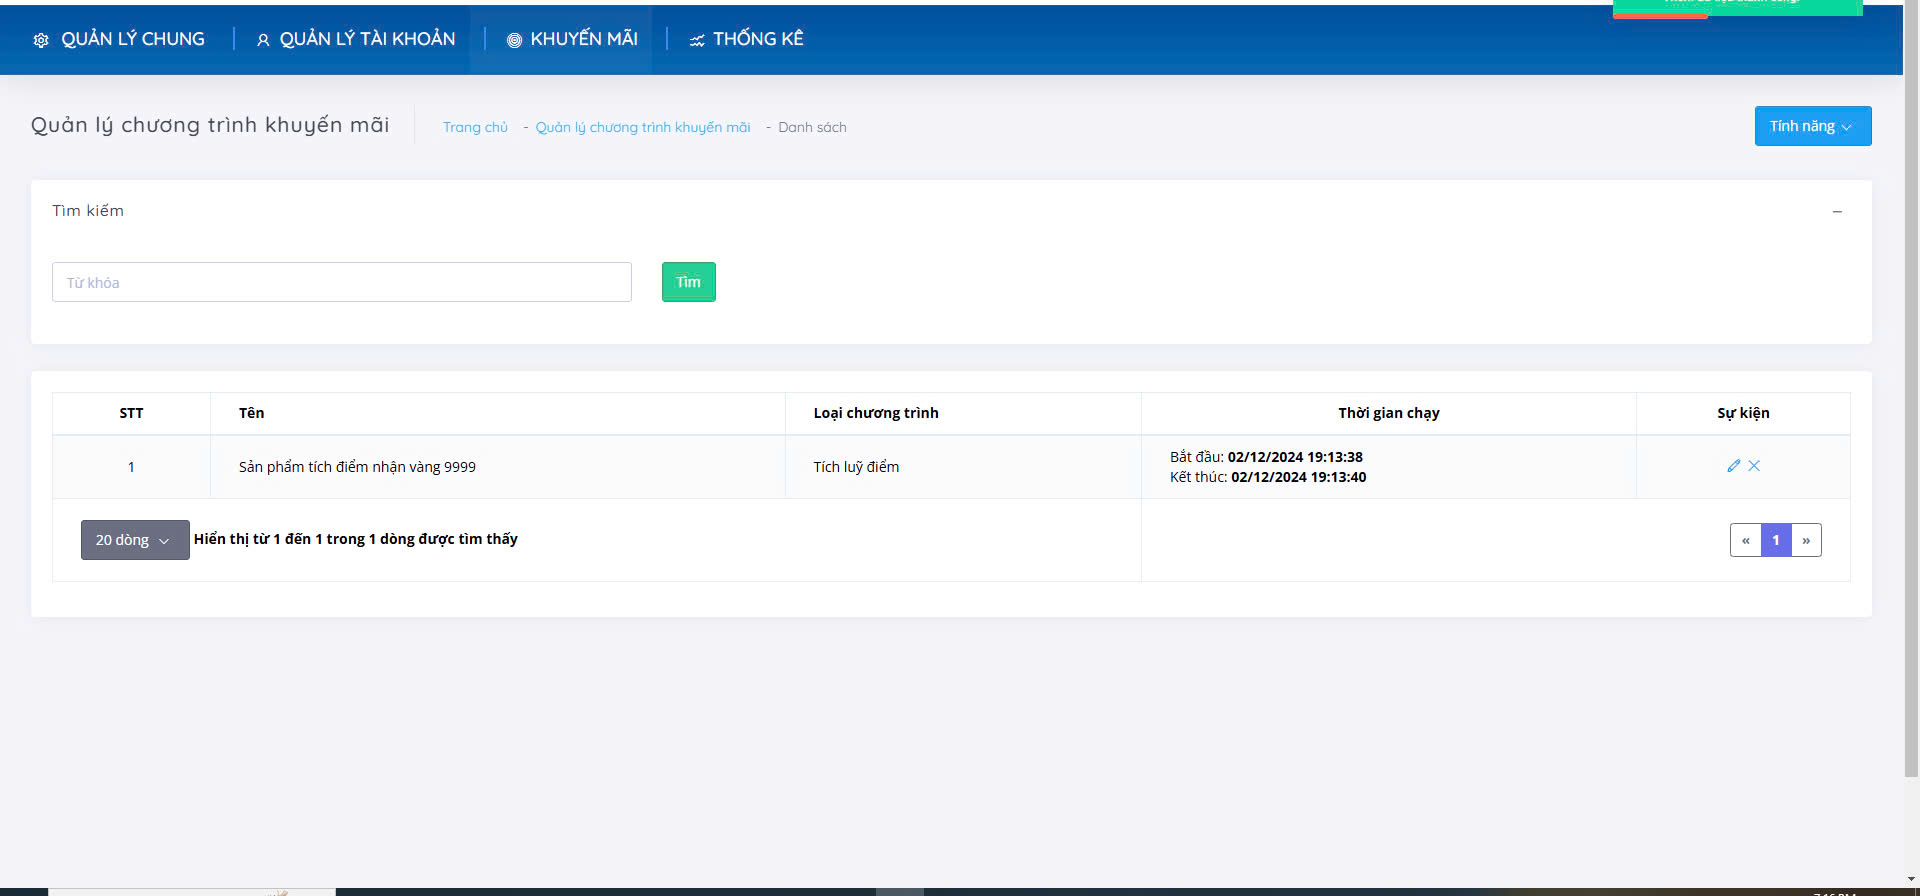Click end time 02/12/2024 19:13:40
1920x896 pixels.
click(x=1298, y=477)
